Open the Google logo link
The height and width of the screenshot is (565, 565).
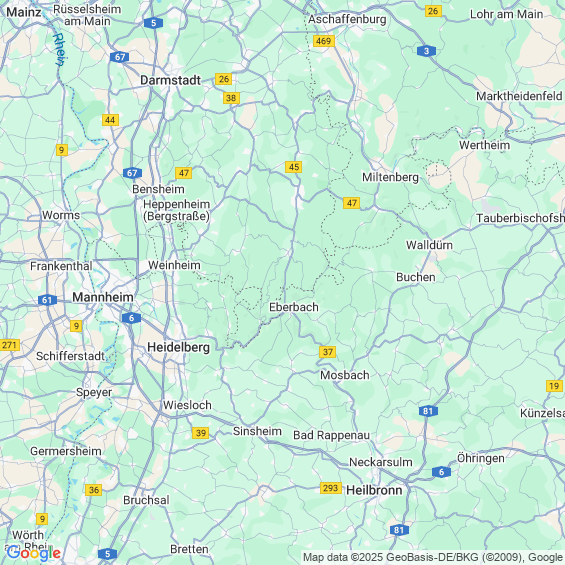point(34,553)
